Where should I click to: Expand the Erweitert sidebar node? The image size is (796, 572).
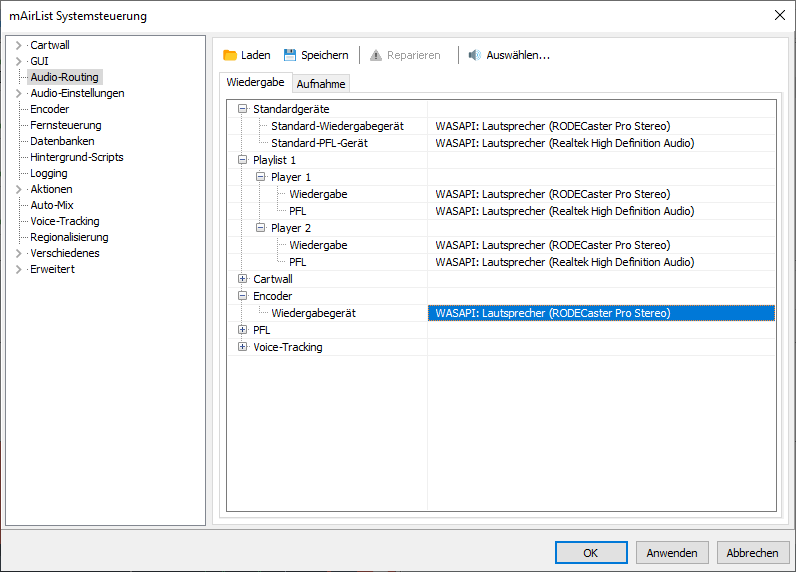19,270
